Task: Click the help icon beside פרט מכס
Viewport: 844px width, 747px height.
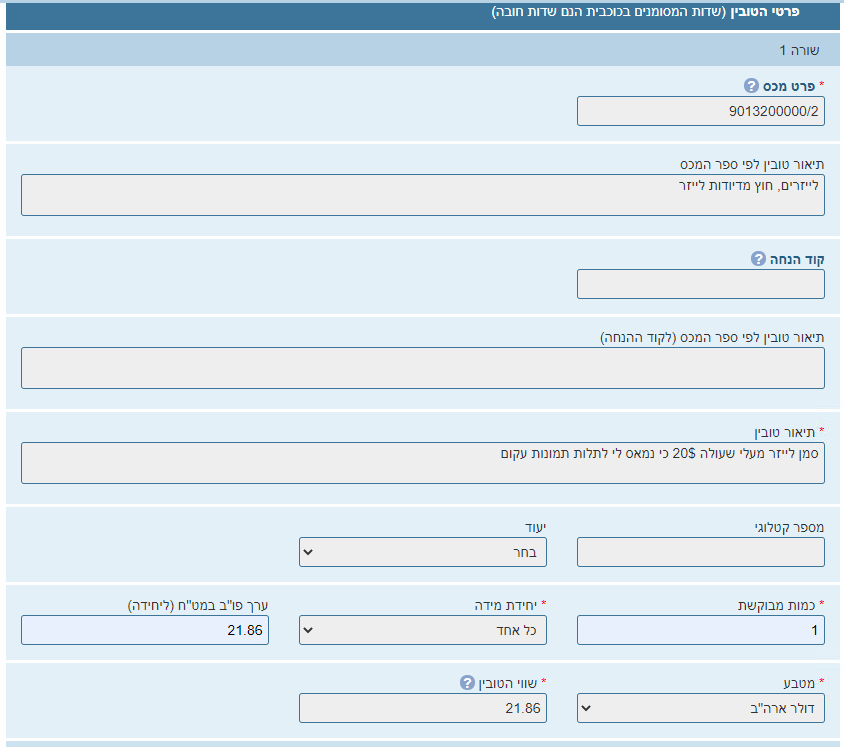Action: (x=752, y=86)
